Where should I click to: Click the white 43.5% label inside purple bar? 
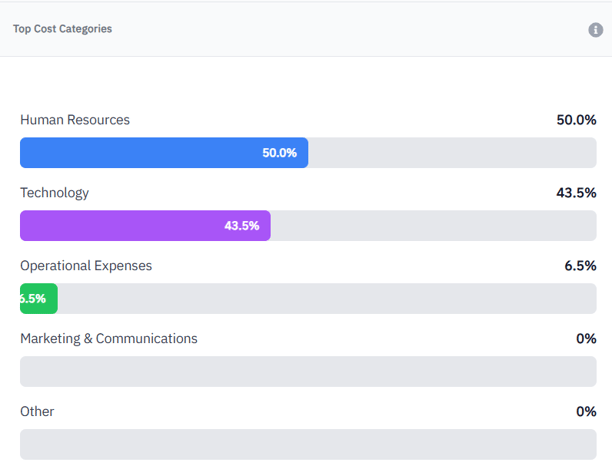[x=242, y=226]
